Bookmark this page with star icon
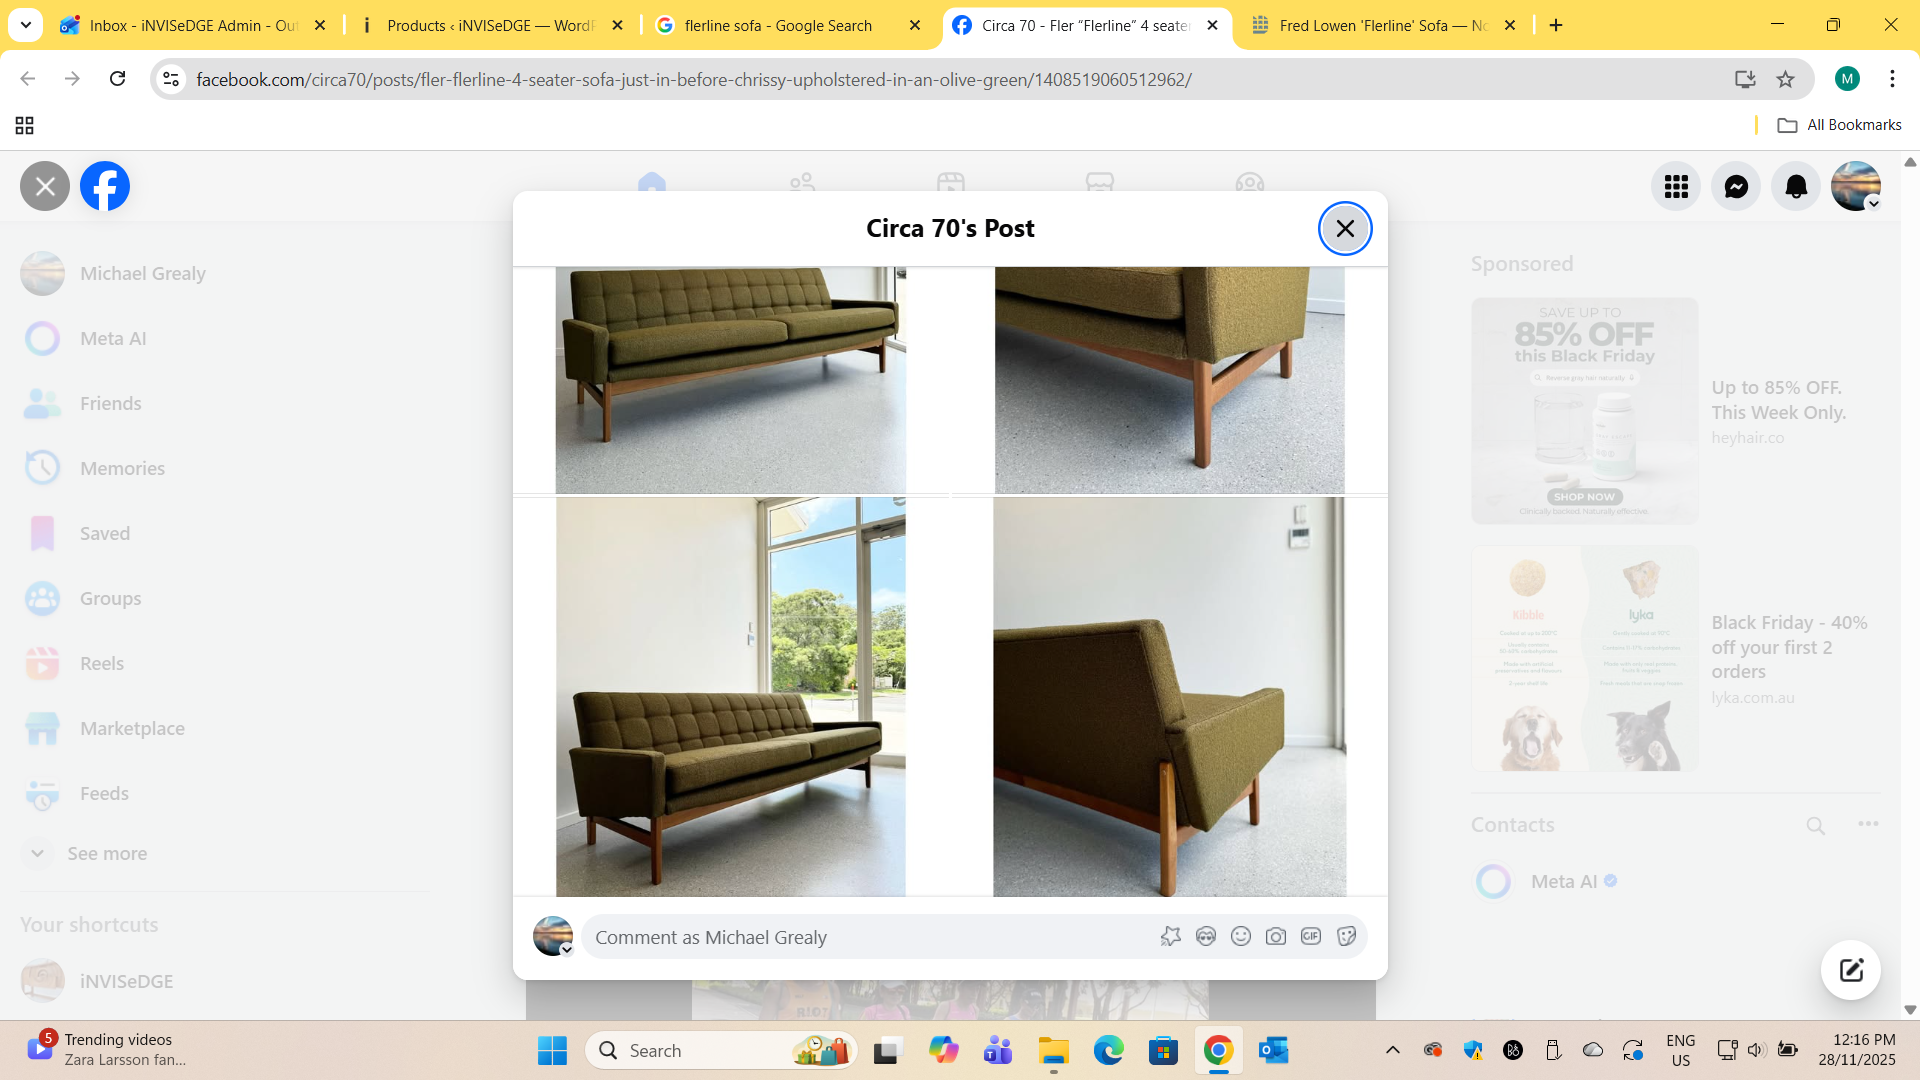 1785,79
